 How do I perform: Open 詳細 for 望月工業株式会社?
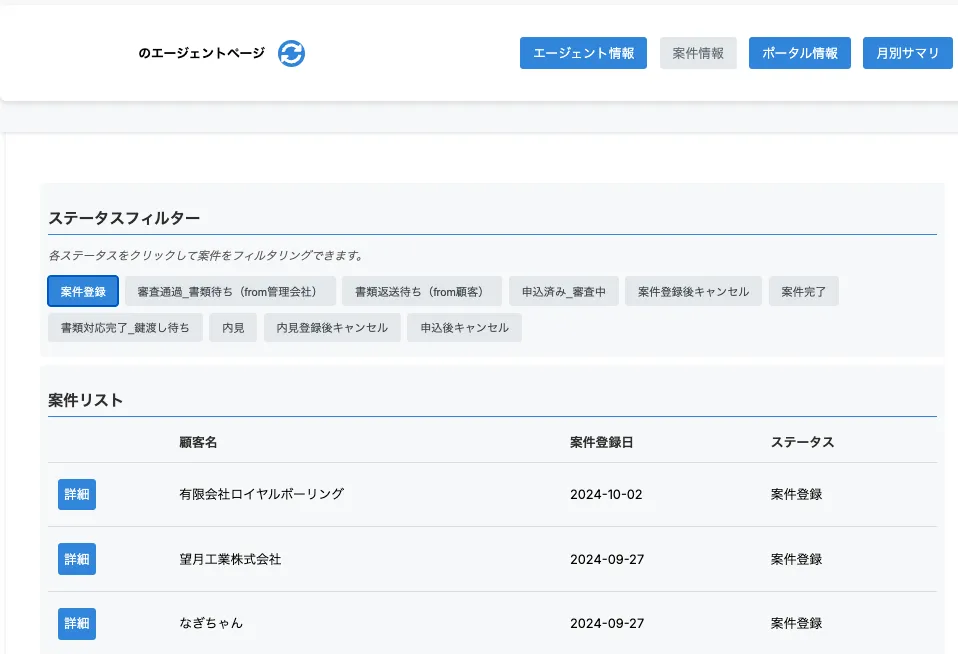(x=77, y=559)
